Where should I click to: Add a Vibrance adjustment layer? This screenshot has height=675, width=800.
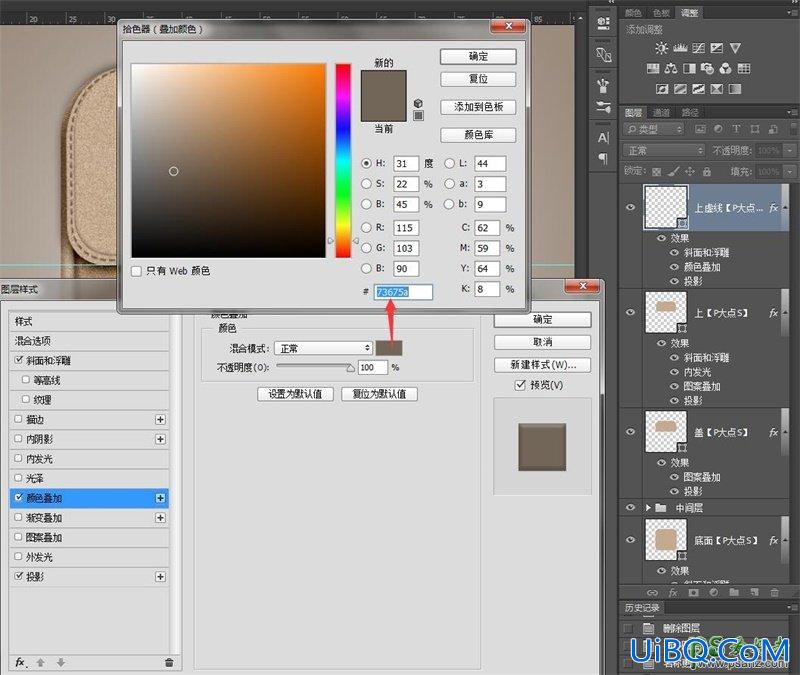point(735,48)
